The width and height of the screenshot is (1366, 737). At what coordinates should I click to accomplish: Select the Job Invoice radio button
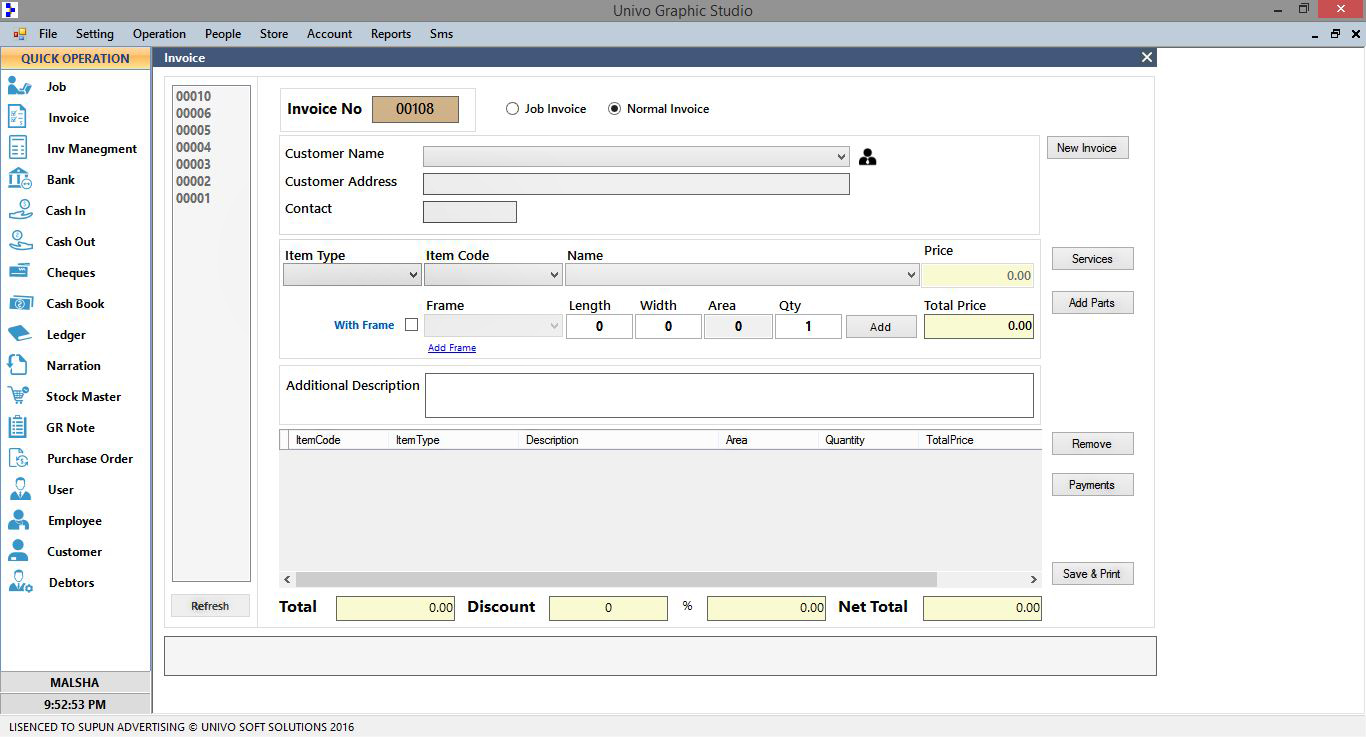click(513, 109)
